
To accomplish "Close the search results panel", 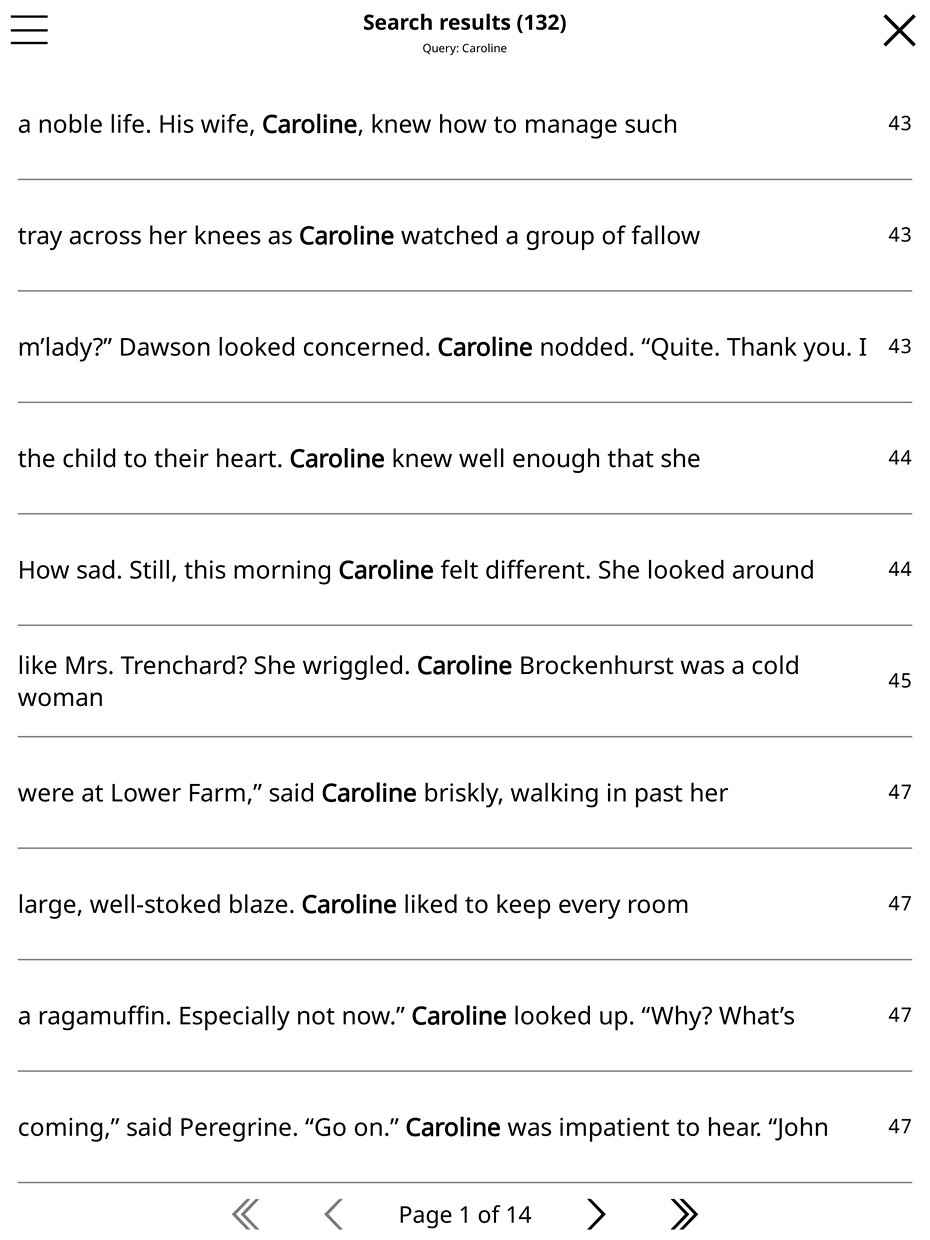I will pos(899,31).
